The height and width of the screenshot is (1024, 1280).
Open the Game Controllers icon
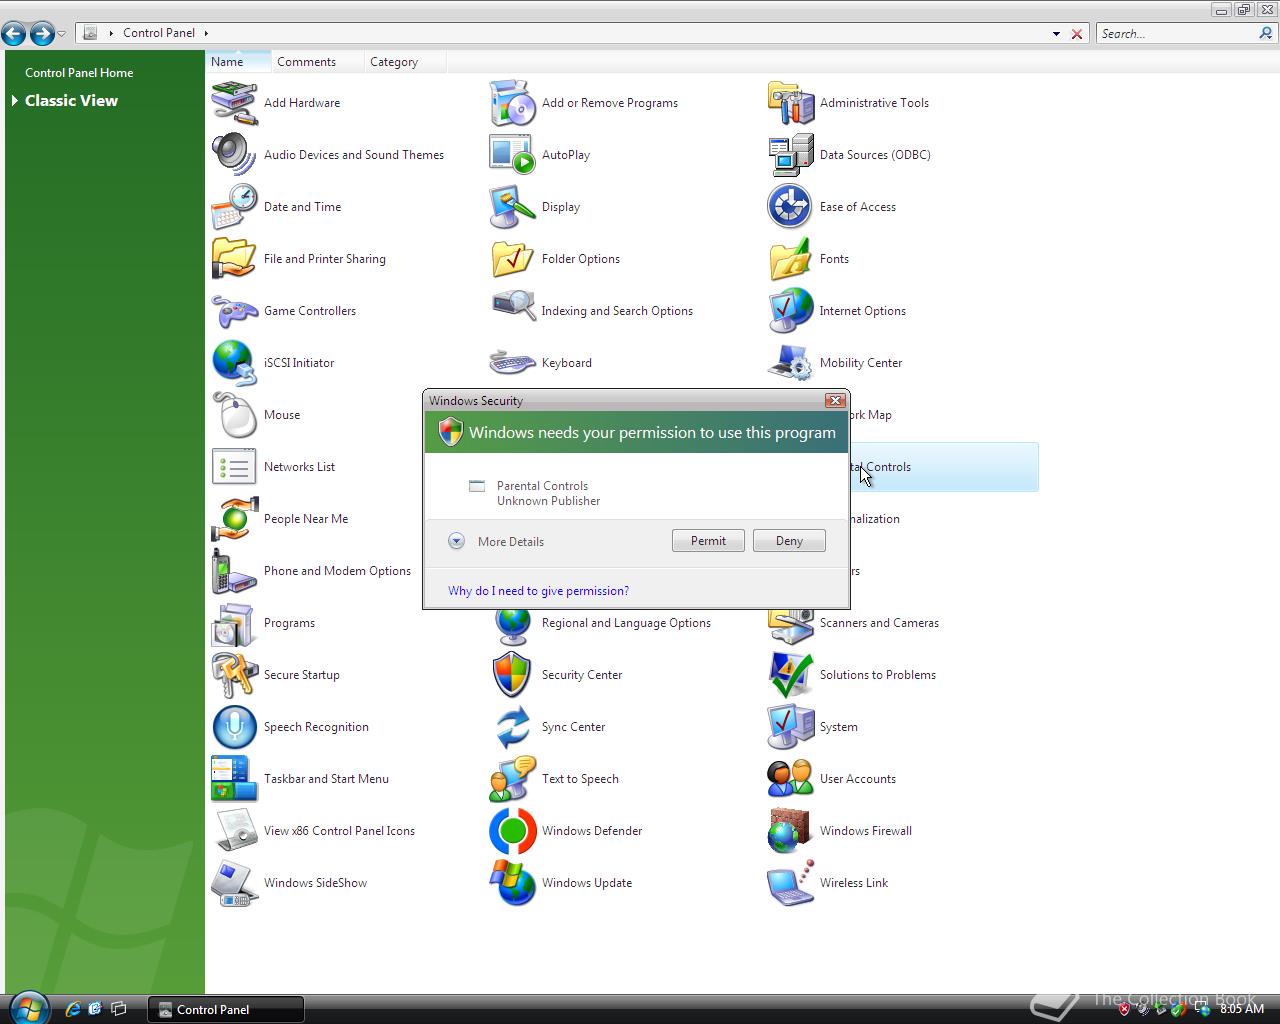[235, 311]
